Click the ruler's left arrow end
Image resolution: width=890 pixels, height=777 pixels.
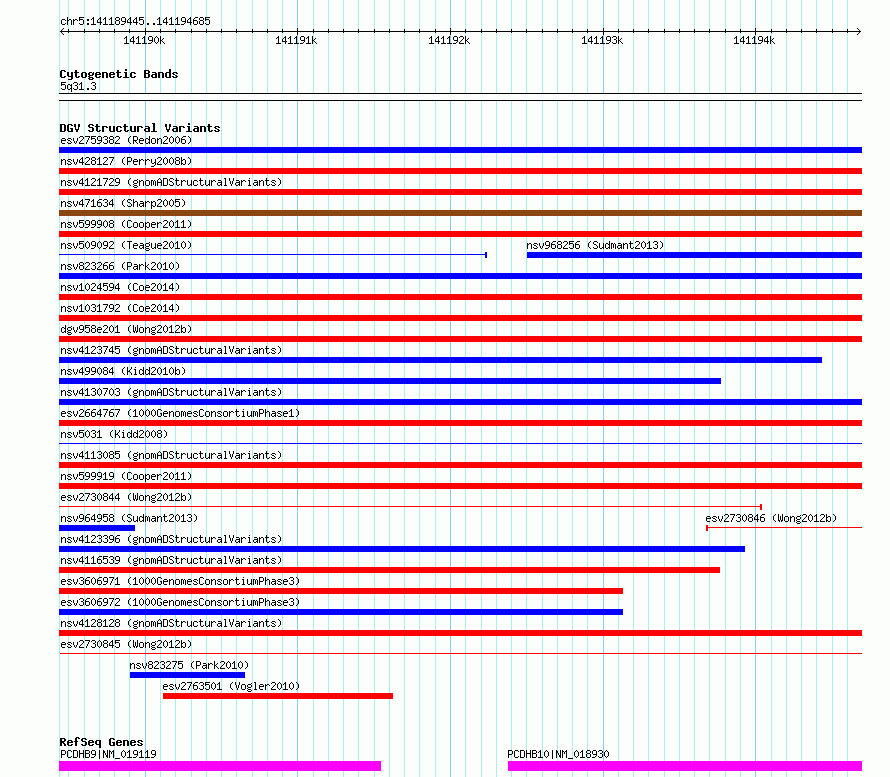tap(63, 32)
